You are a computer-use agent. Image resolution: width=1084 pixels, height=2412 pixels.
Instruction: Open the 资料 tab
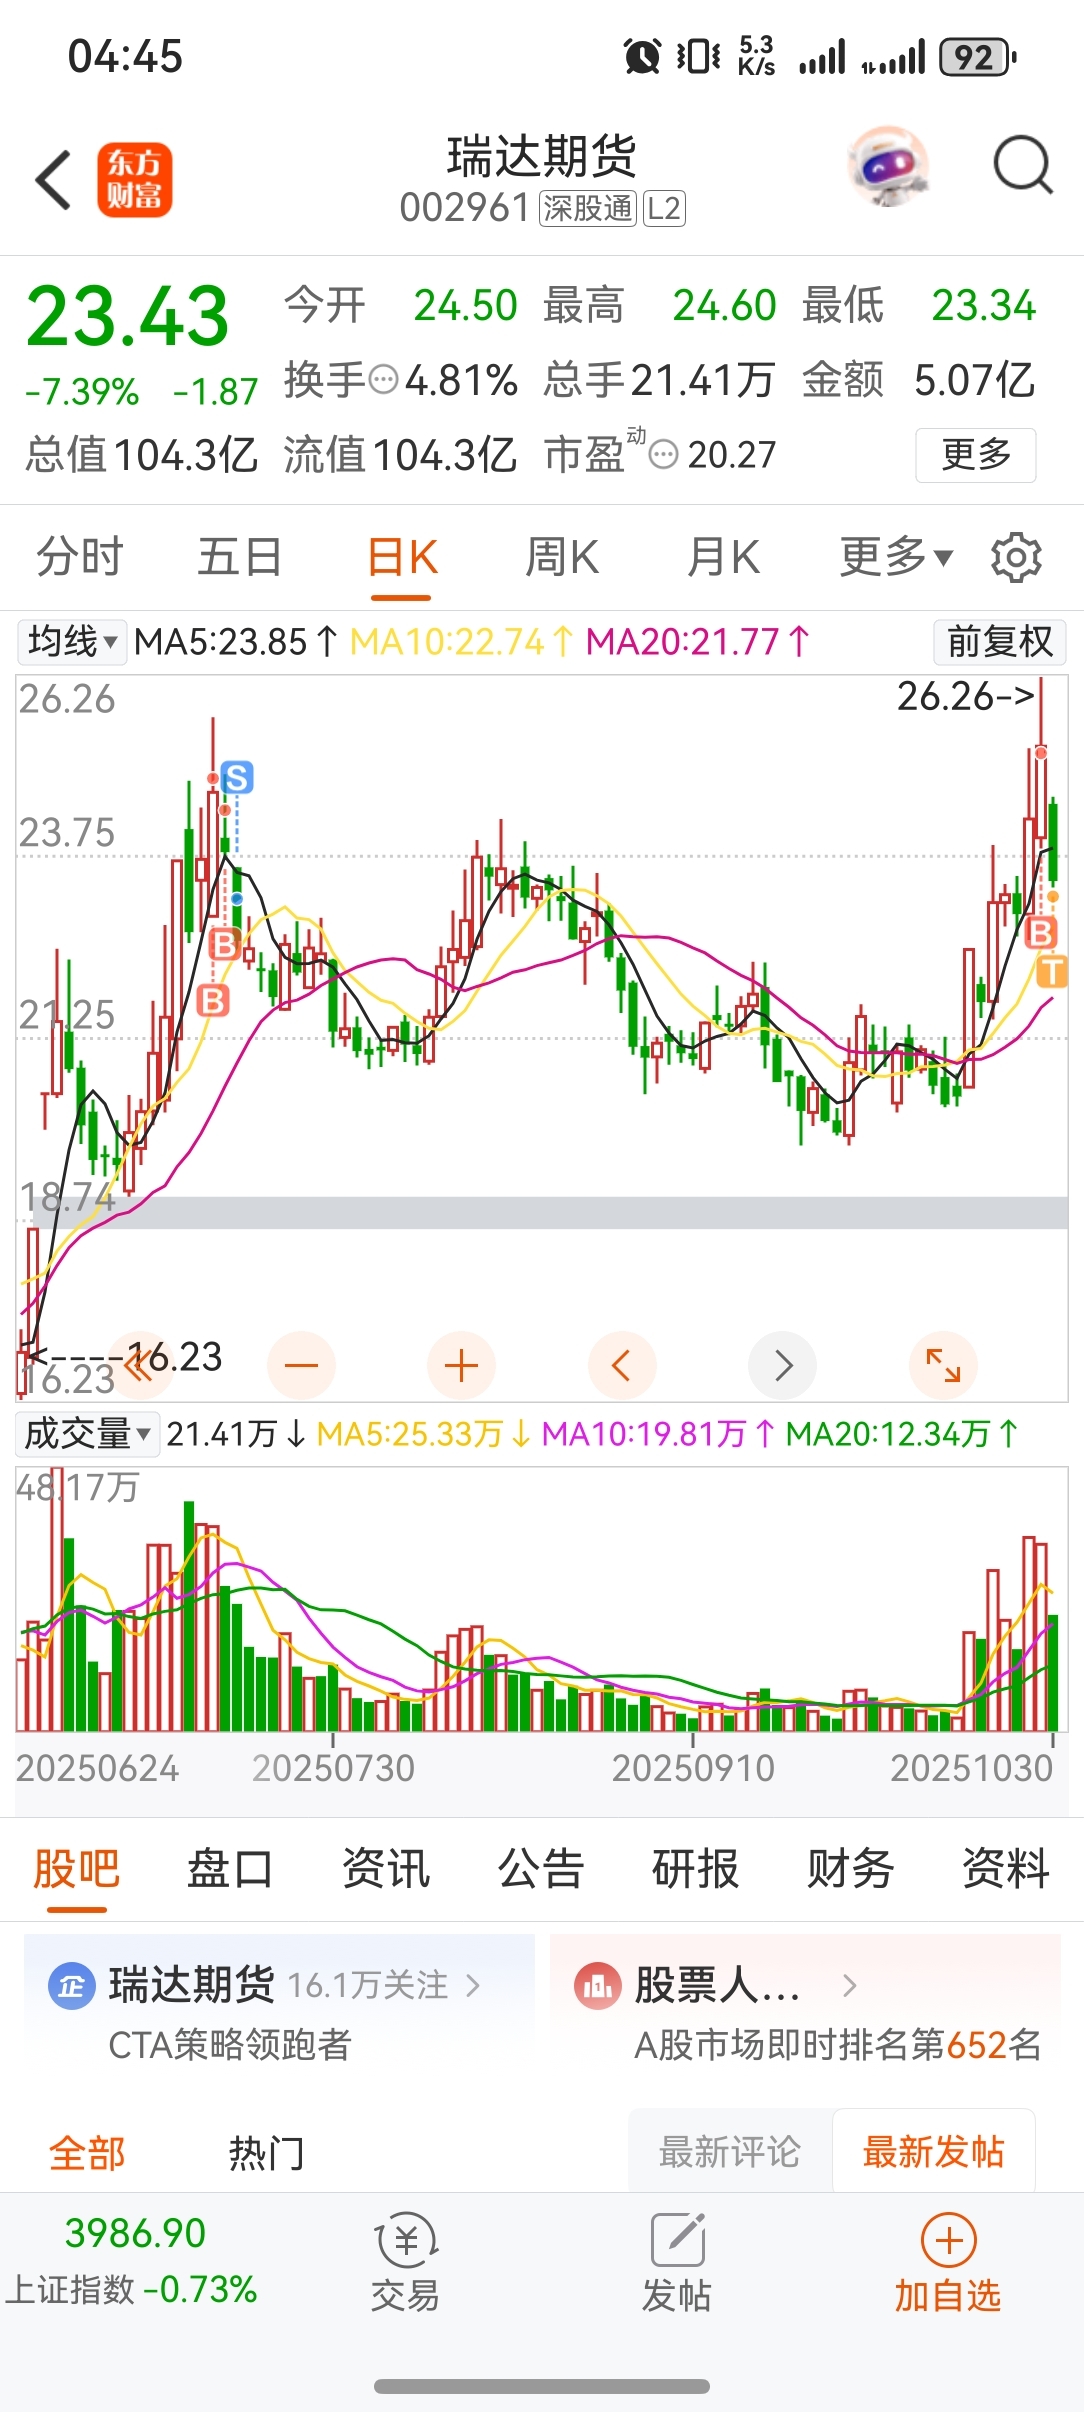click(x=1006, y=1868)
